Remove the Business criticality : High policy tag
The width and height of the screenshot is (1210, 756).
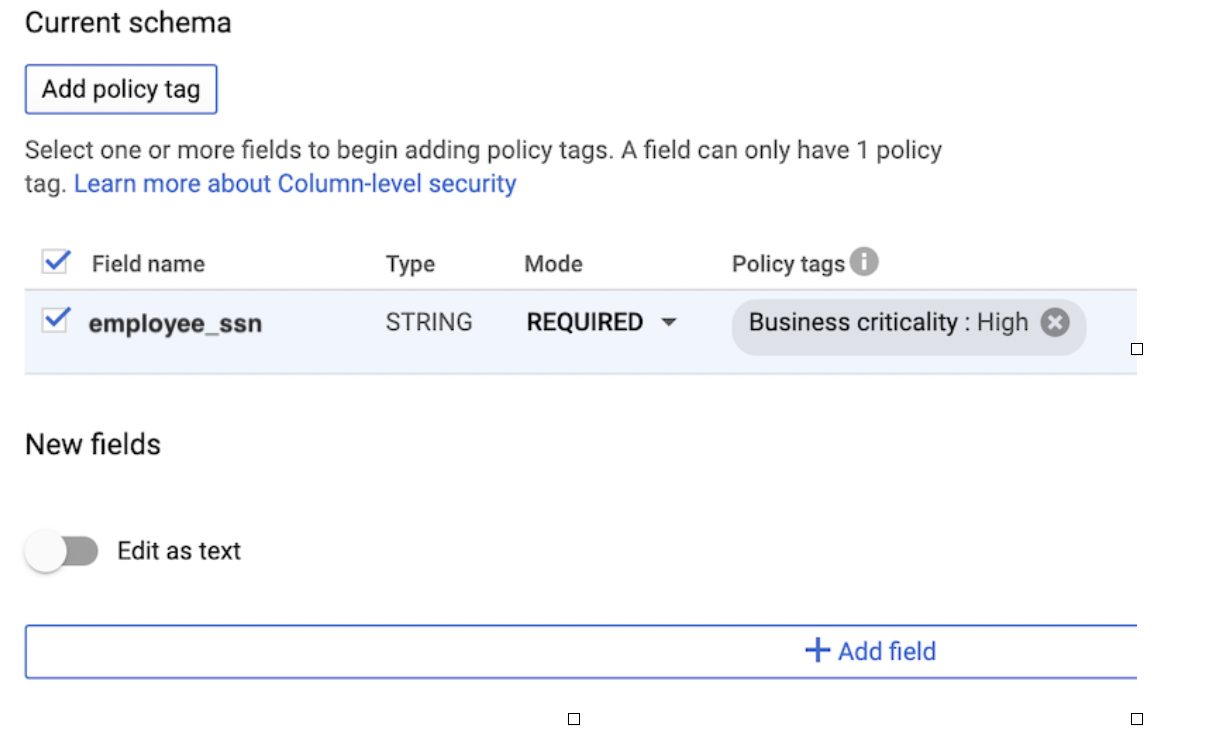click(1054, 322)
